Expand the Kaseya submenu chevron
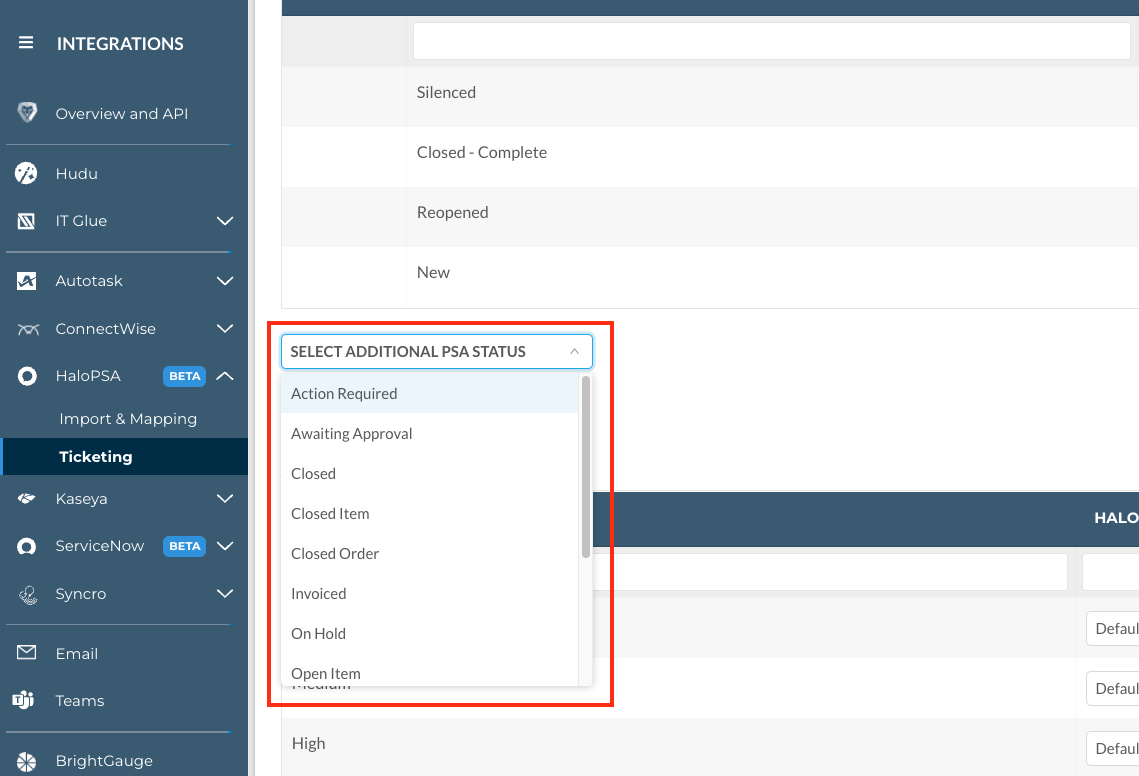The width and height of the screenshot is (1139, 776). coord(225,498)
